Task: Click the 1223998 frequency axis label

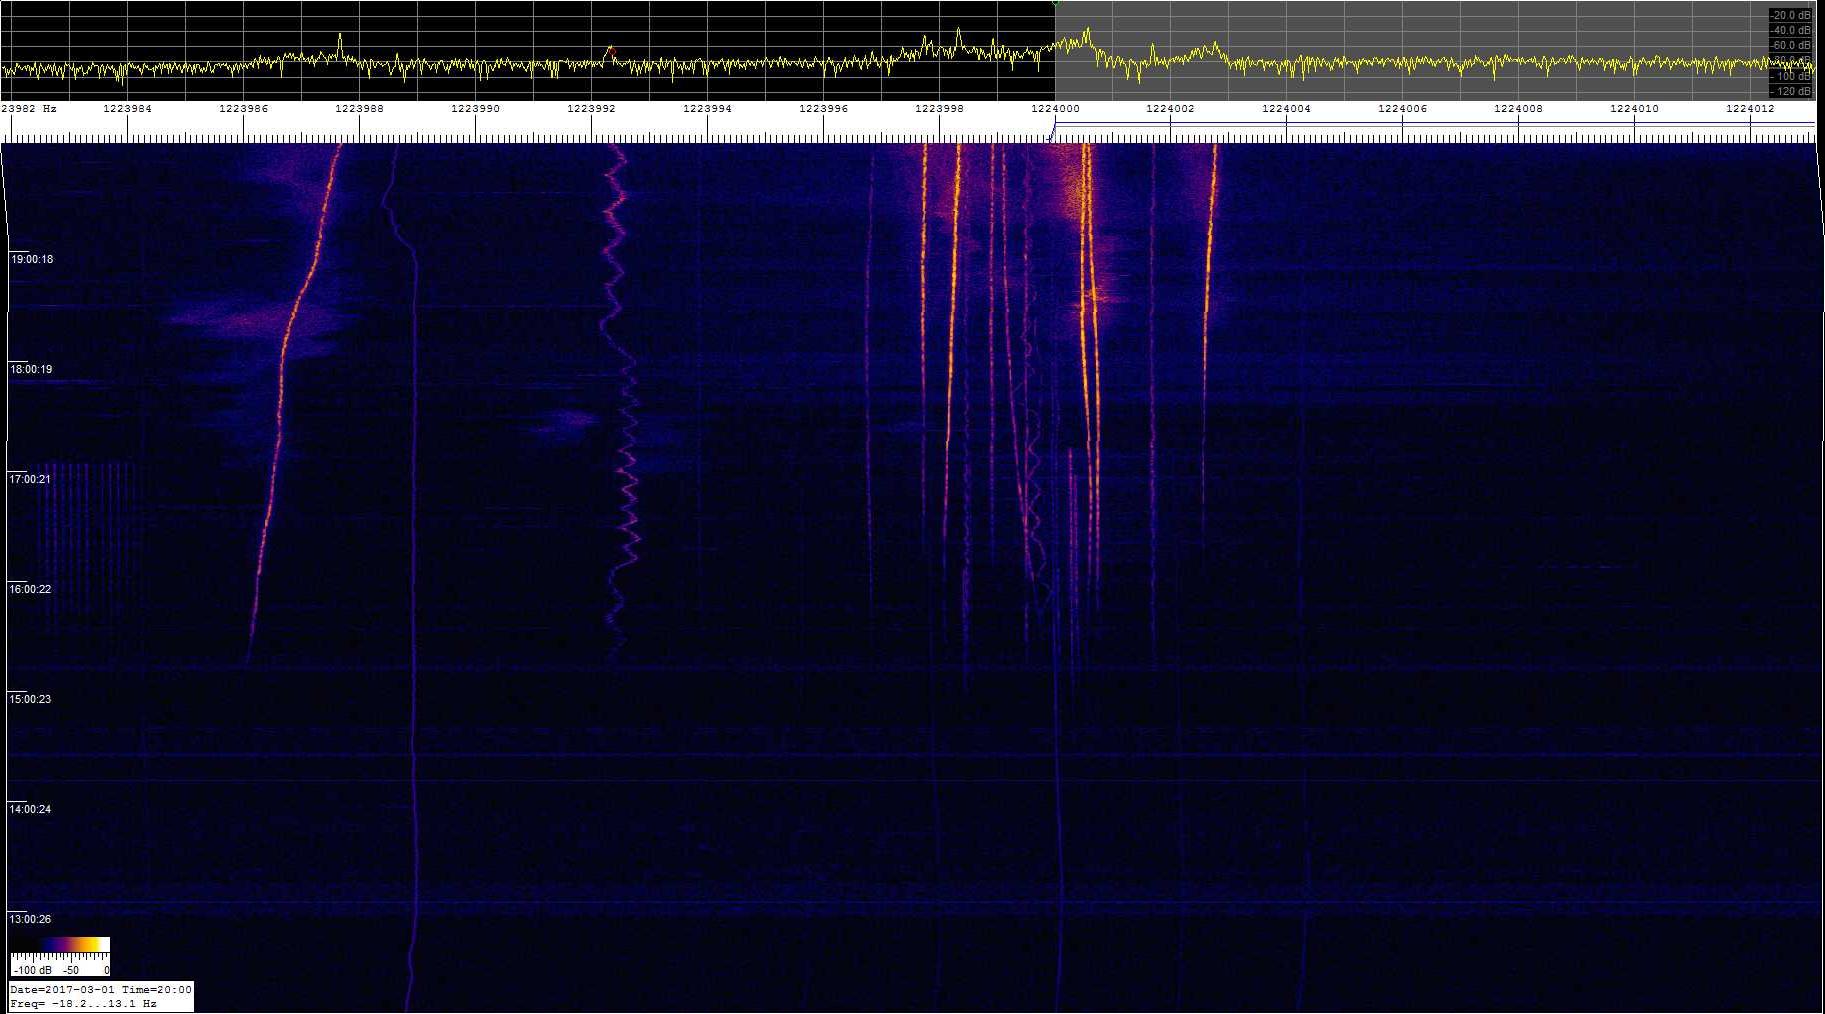Action: [x=940, y=109]
